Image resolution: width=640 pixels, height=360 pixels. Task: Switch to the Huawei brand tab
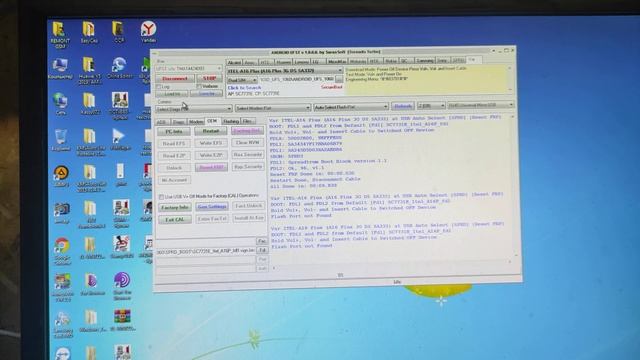[x=283, y=62]
